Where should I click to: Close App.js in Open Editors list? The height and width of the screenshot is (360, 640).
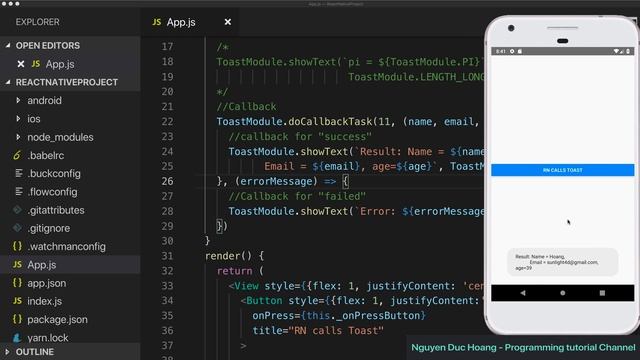[x=21, y=64]
